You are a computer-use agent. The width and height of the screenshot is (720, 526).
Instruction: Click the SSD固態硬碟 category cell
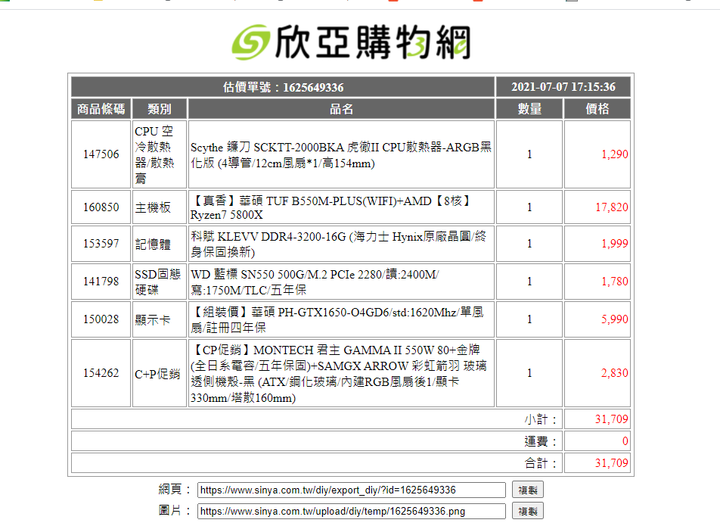159,281
